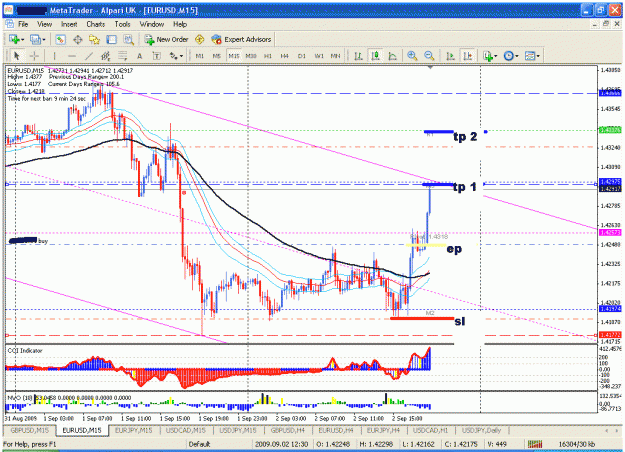Select the Crosshair tool
Viewport: 625px width, 452px height.
coord(34,56)
